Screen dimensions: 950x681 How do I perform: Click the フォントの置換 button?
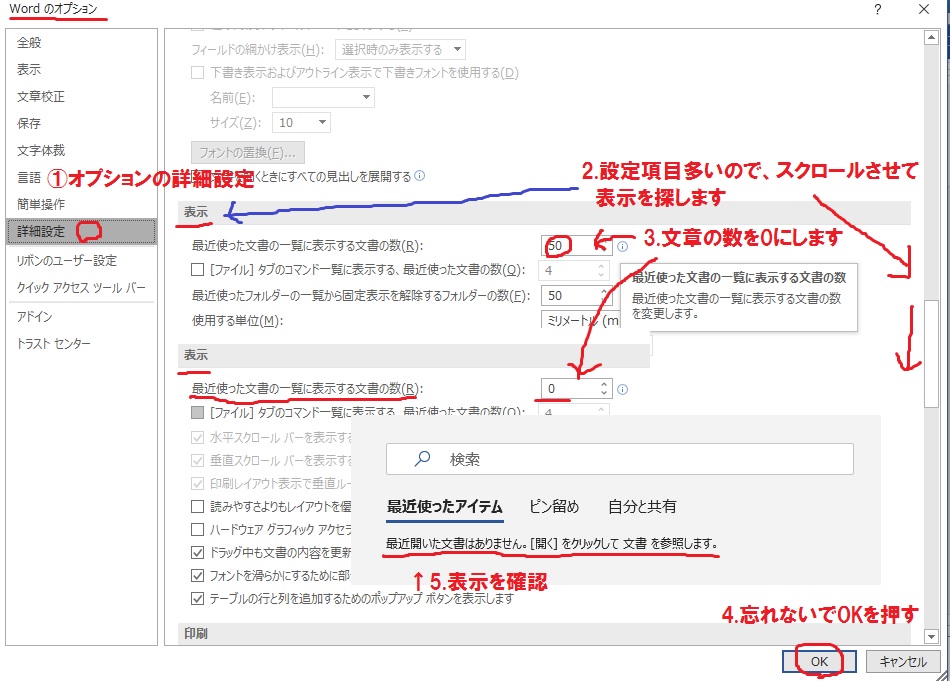point(248,152)
